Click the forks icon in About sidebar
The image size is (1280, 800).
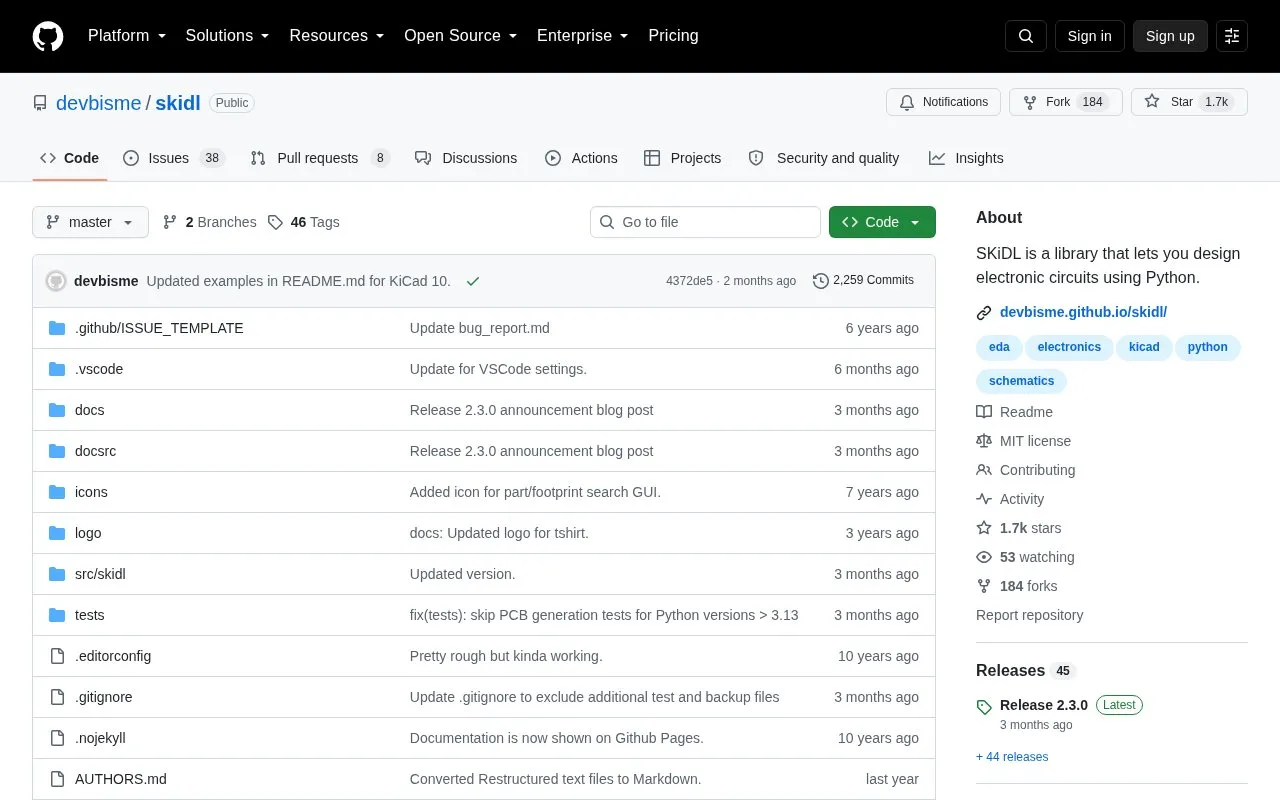pyautogui.click(x=984, y=586)
